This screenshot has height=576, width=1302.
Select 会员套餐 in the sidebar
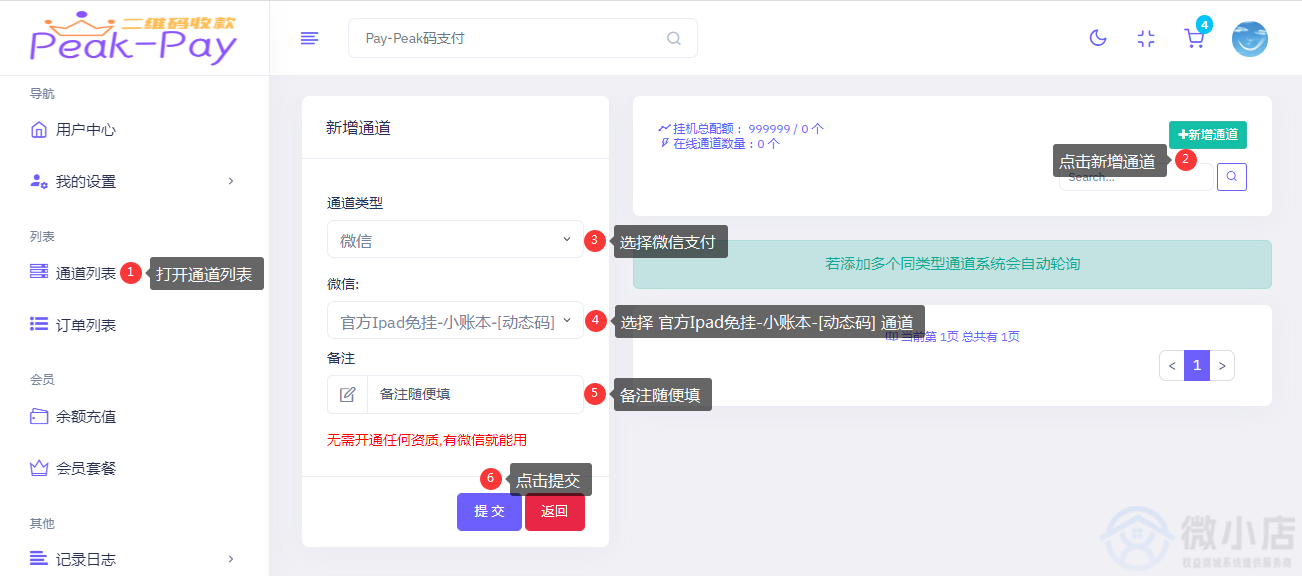click(x=85, y=468)
